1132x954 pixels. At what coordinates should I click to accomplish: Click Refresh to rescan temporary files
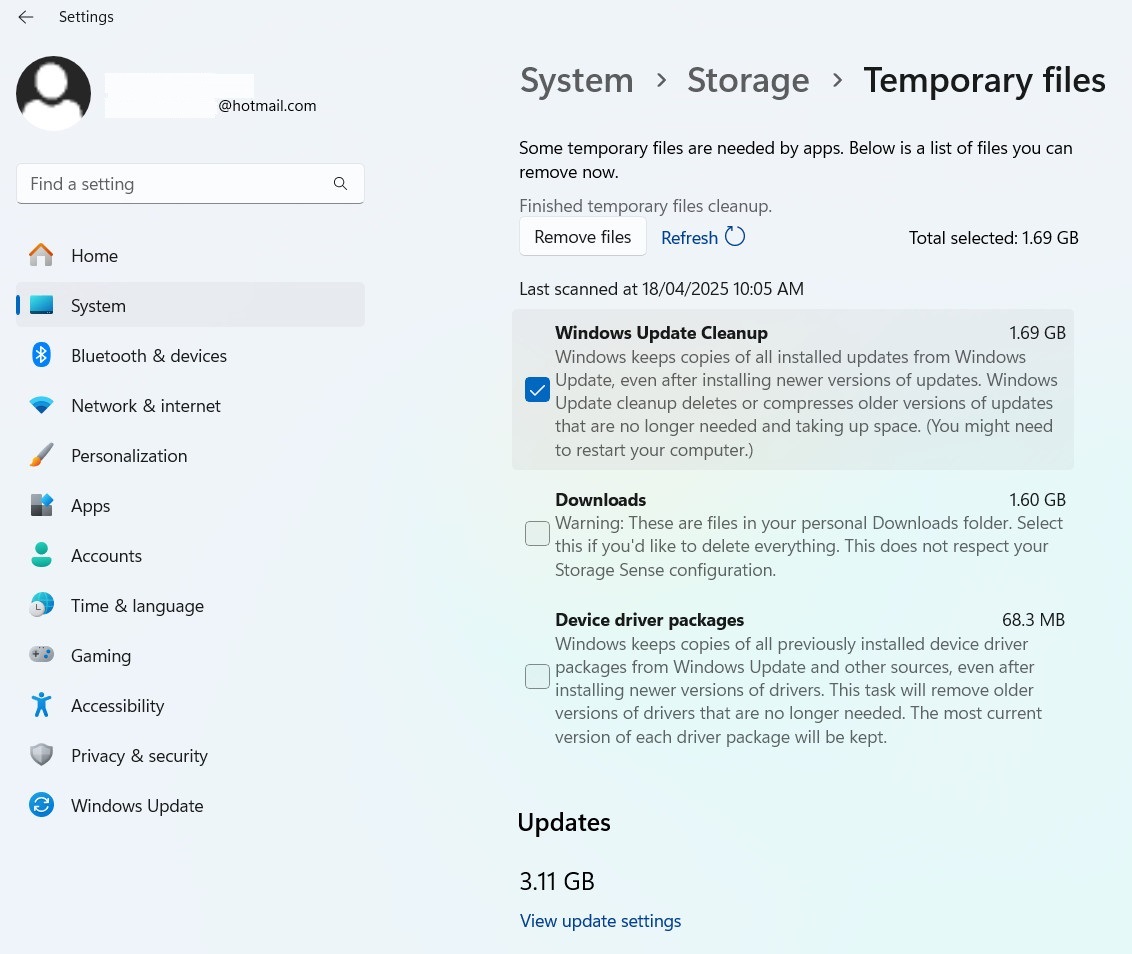tap(702, 237)
